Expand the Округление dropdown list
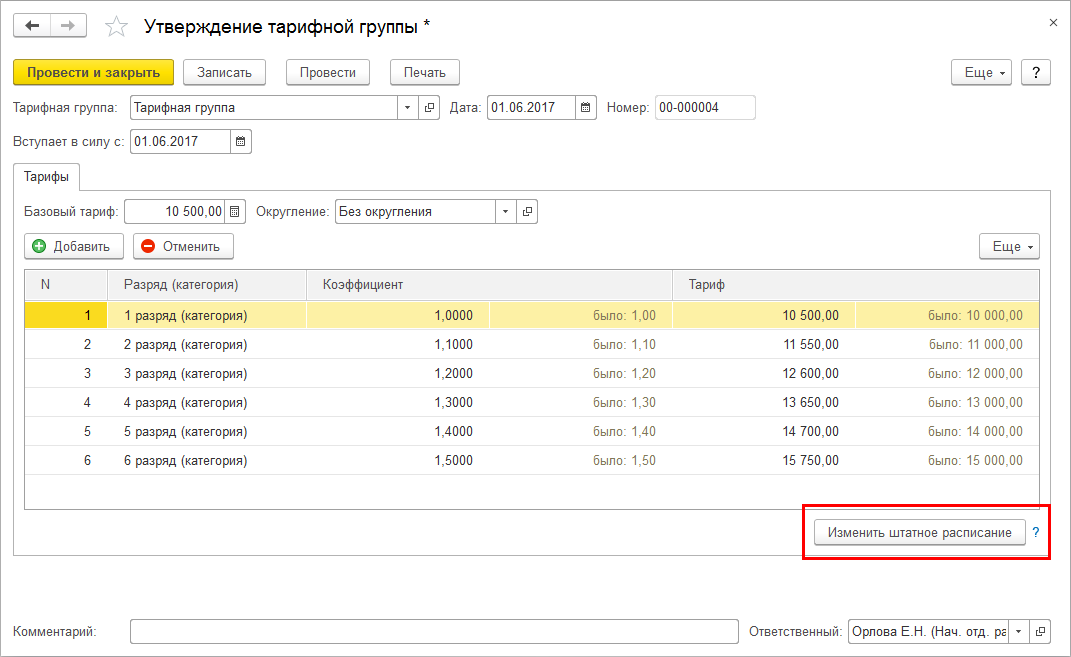1071x657 pixels. 505,212
